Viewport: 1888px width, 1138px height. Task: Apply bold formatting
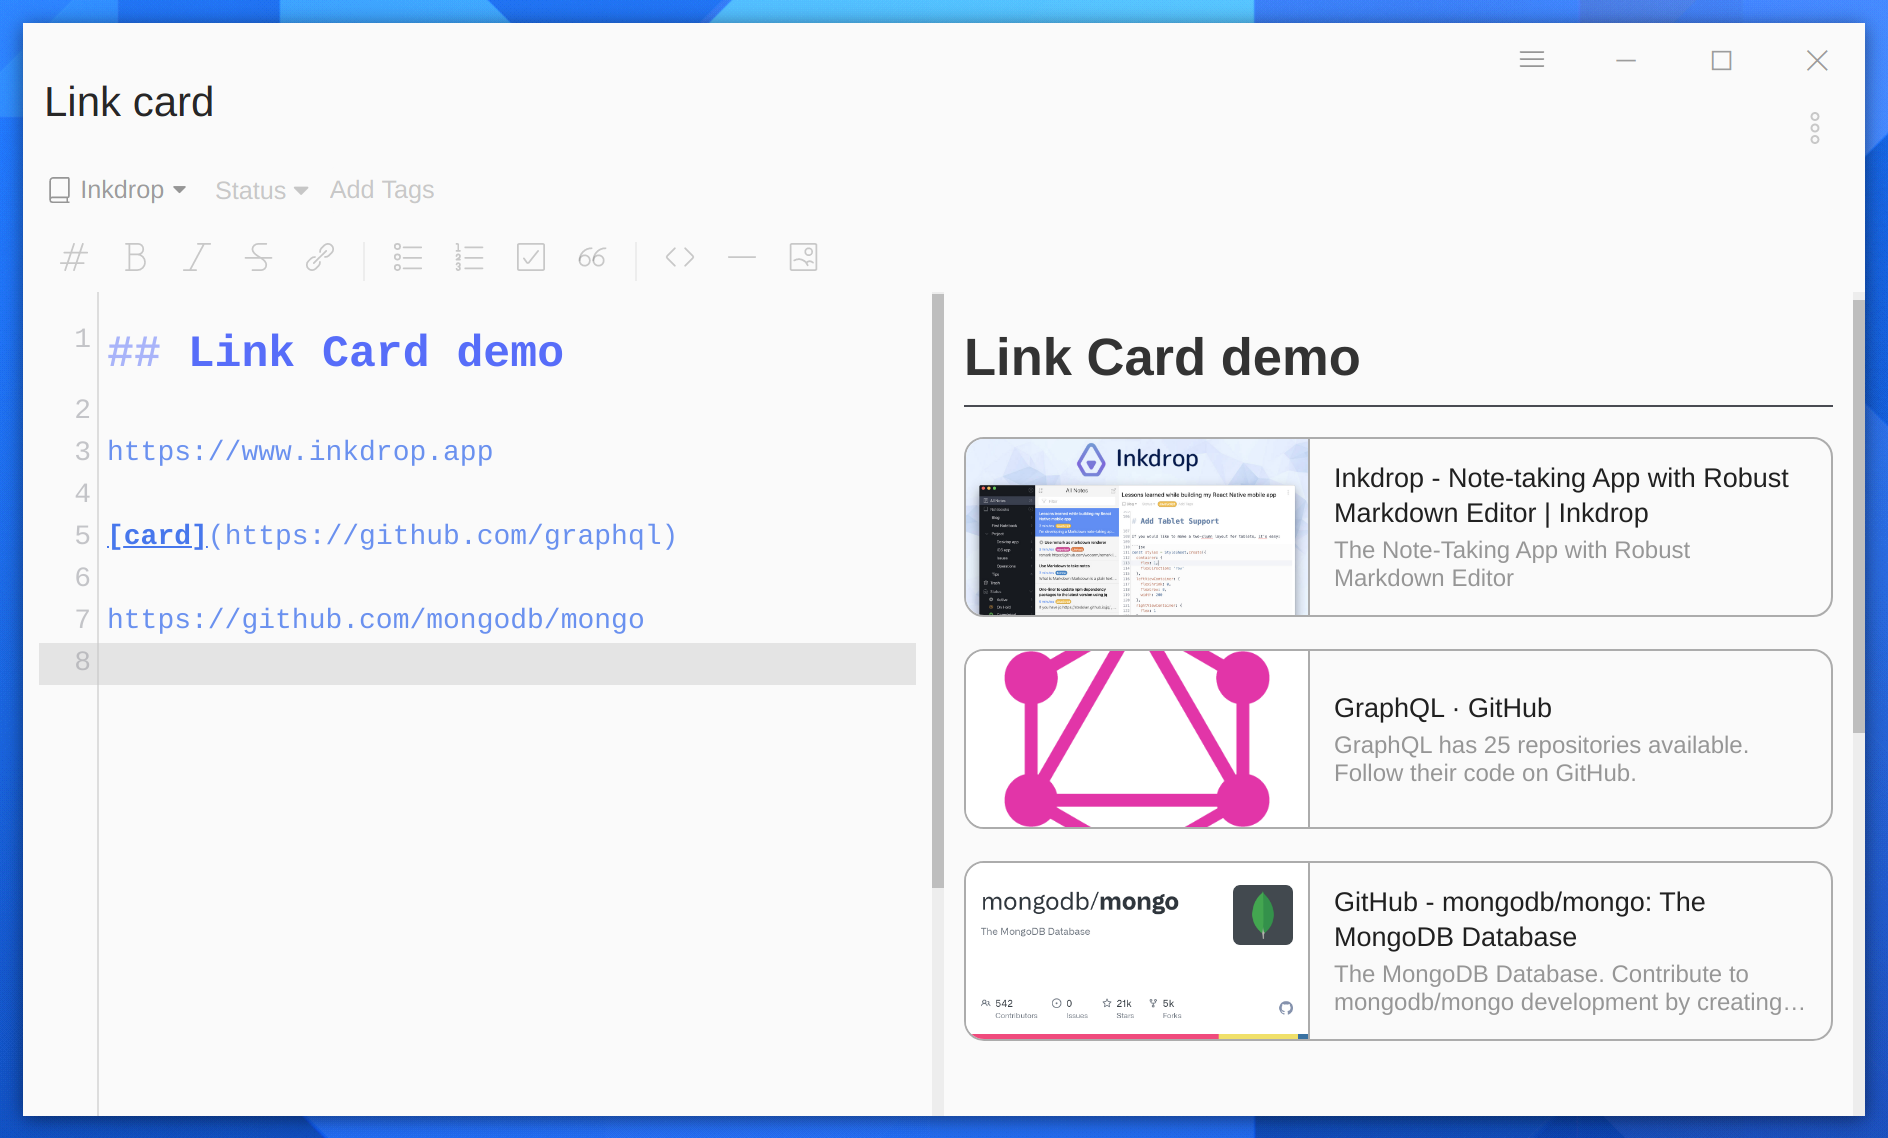tap(135, 258)
